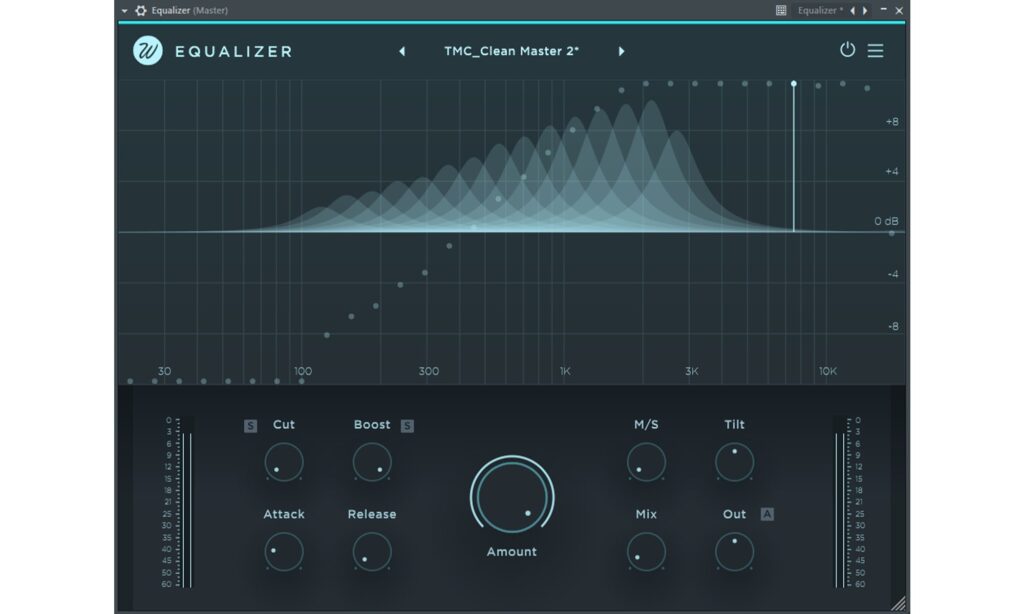Click the 300 frequency label
Image resolution: width=1024 pixels, height=614 pixels.
pyautogui.click(x=428, y=371)
